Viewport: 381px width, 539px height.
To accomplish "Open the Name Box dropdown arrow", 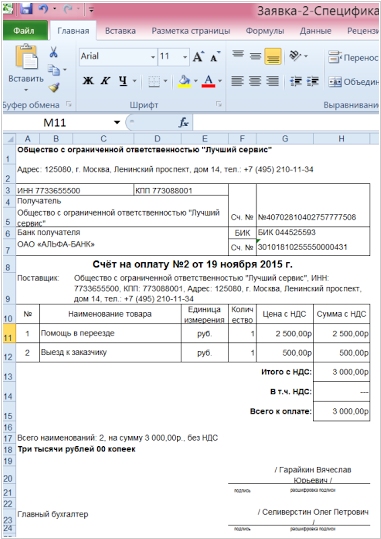I will [117, 122].
